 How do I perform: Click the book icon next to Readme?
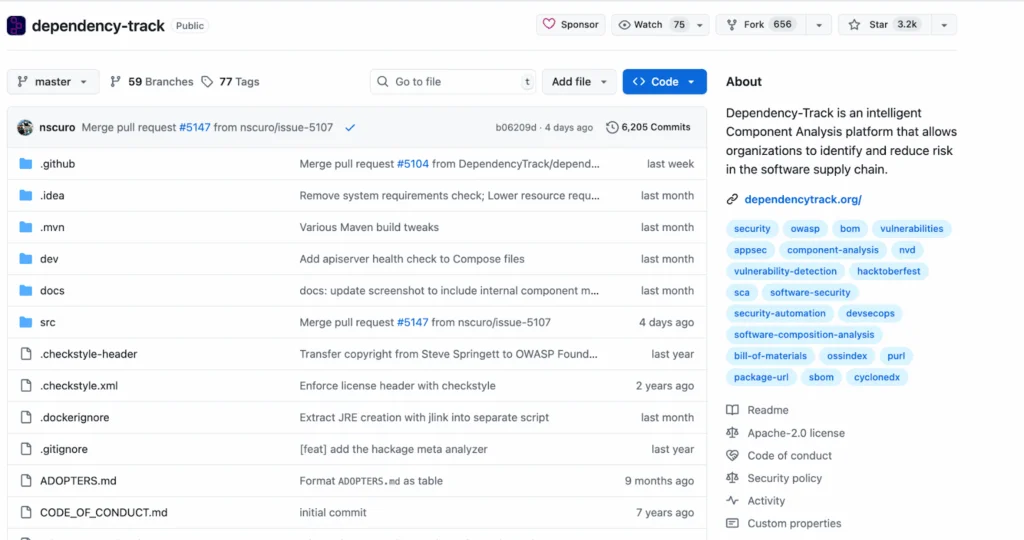(732, 410)
